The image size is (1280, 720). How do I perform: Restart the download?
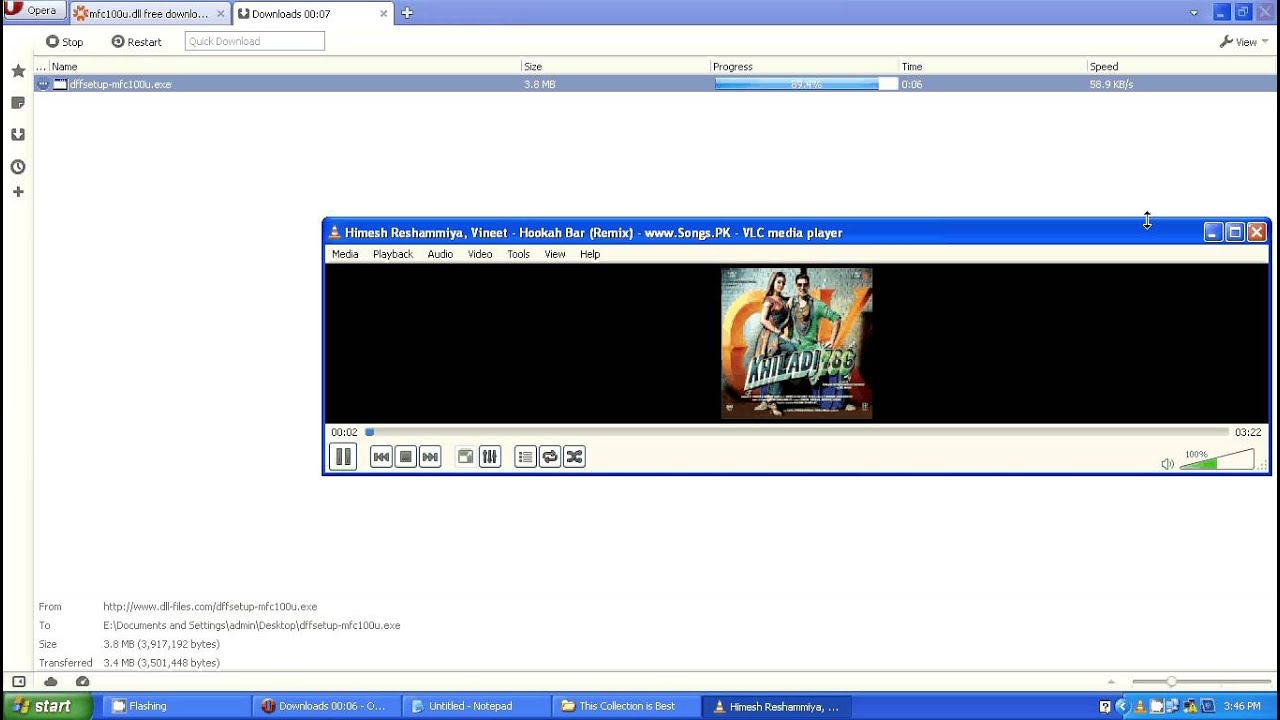pyautogui.click(x=136, y=42)
